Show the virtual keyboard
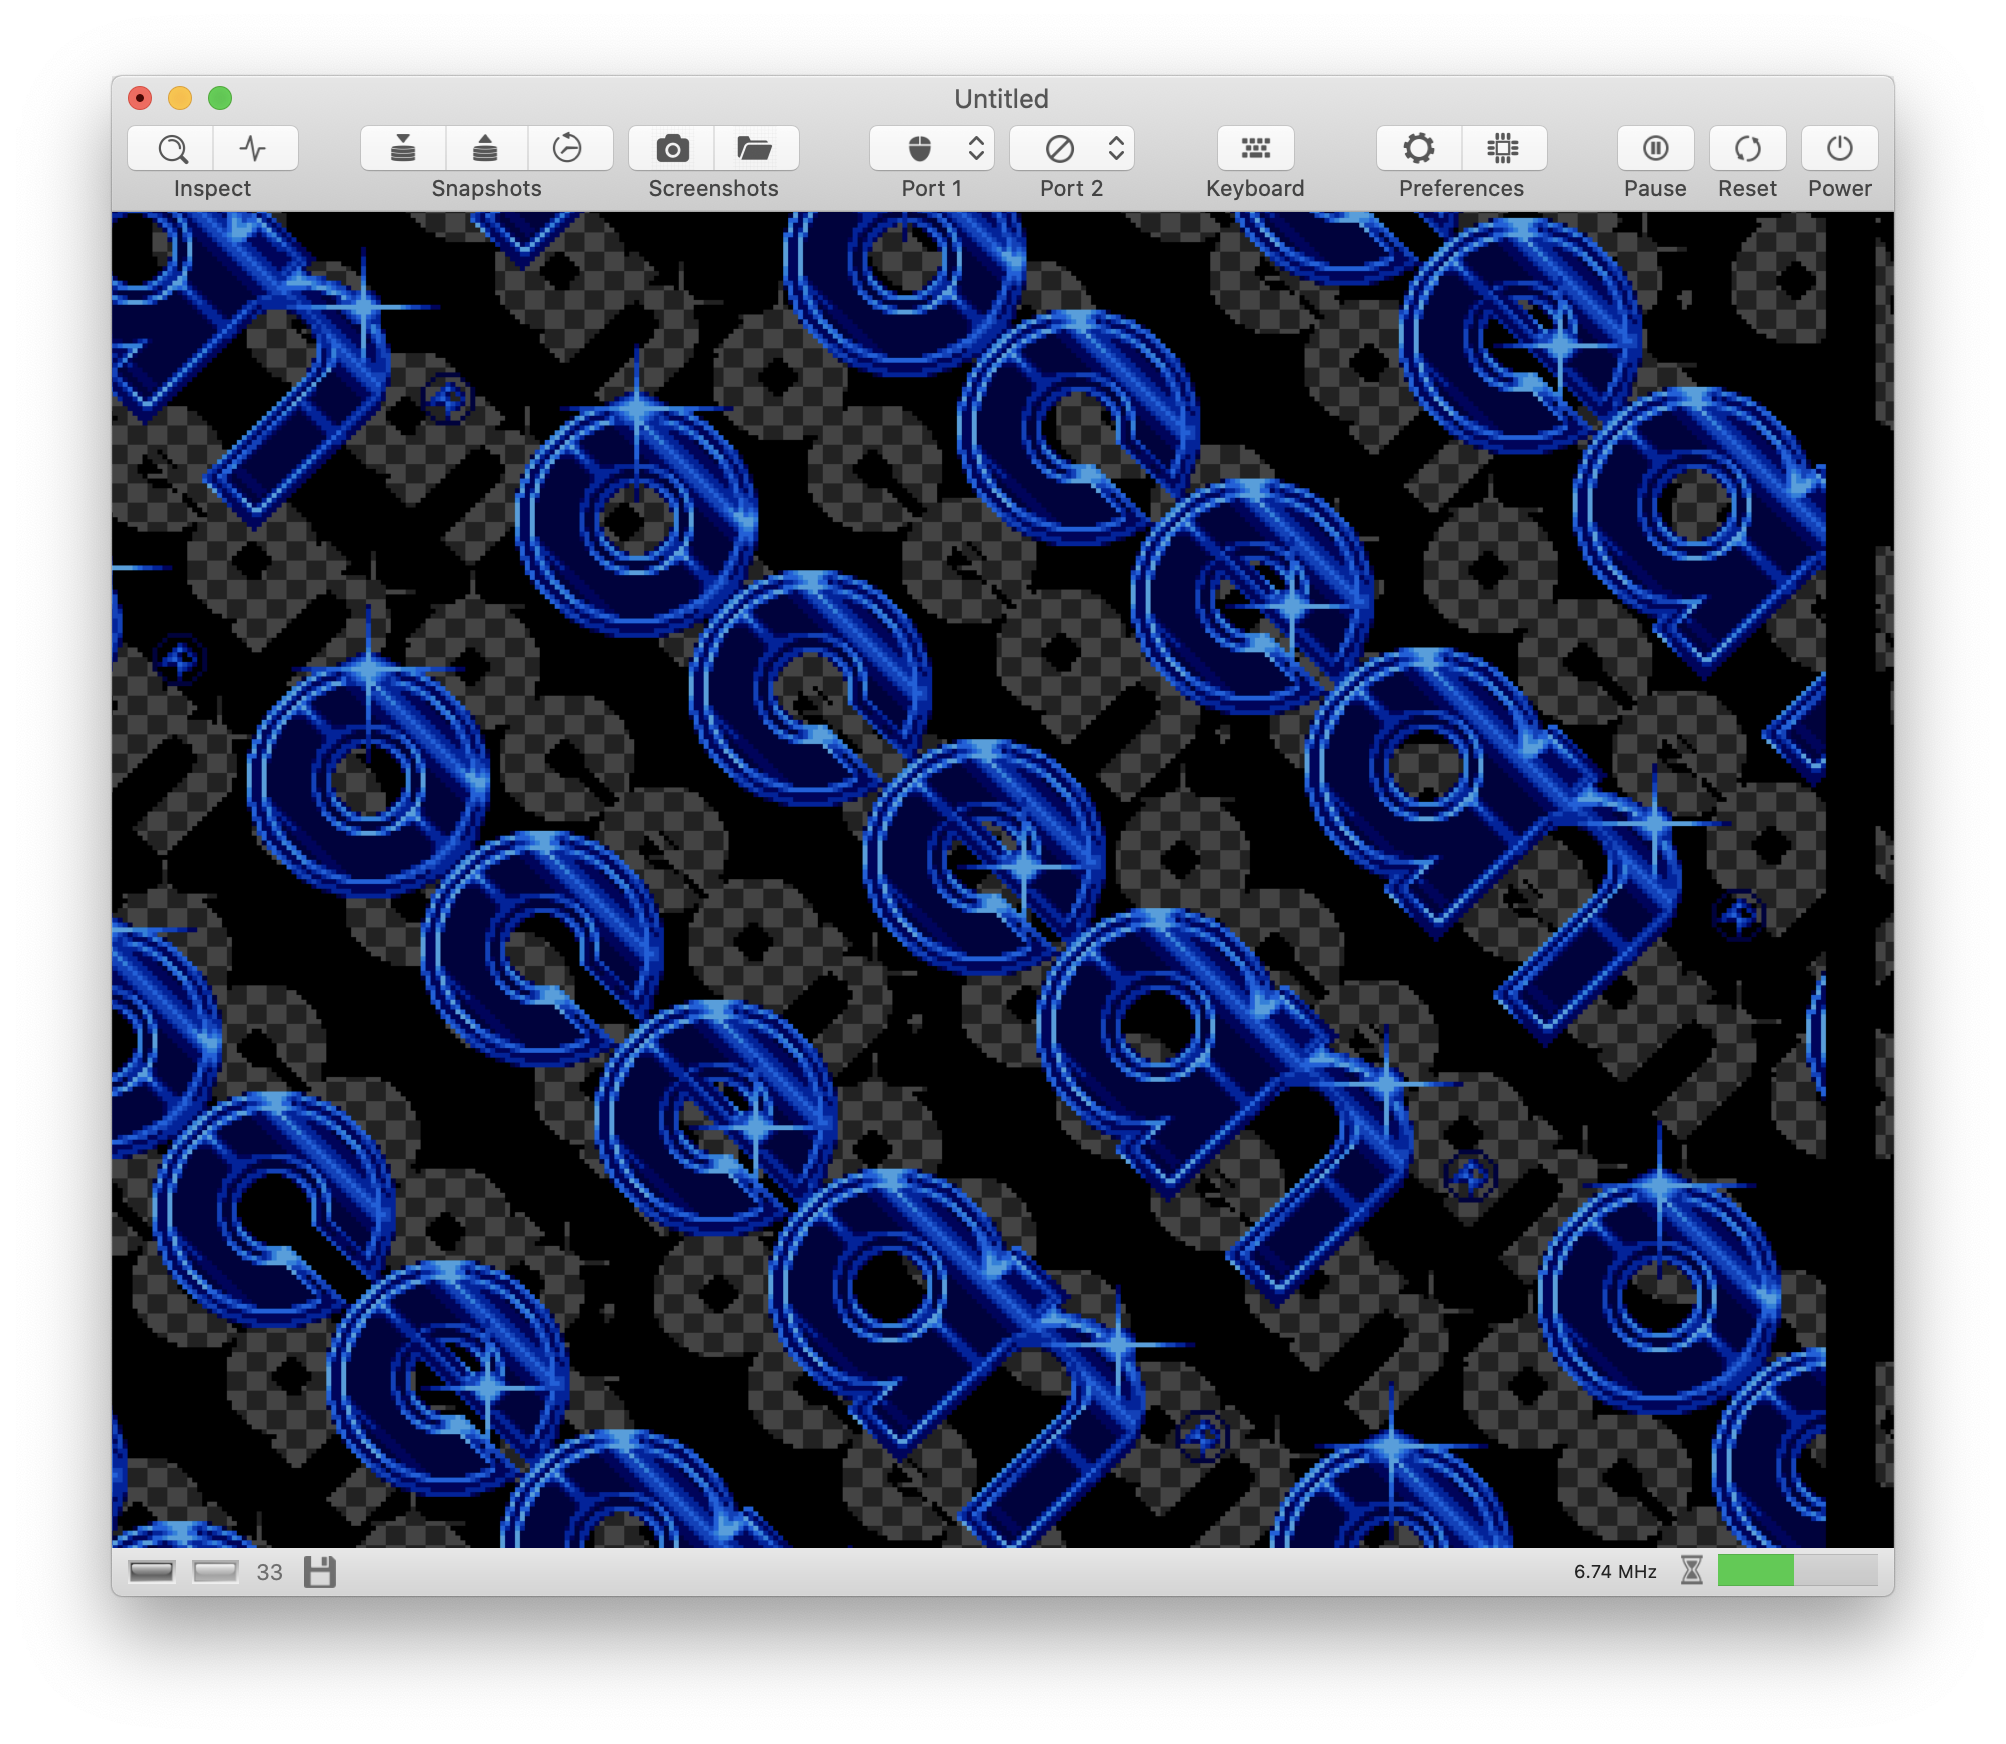Image resolution: width=2006 pixels, height=1744 pixels. [1256, 149]
